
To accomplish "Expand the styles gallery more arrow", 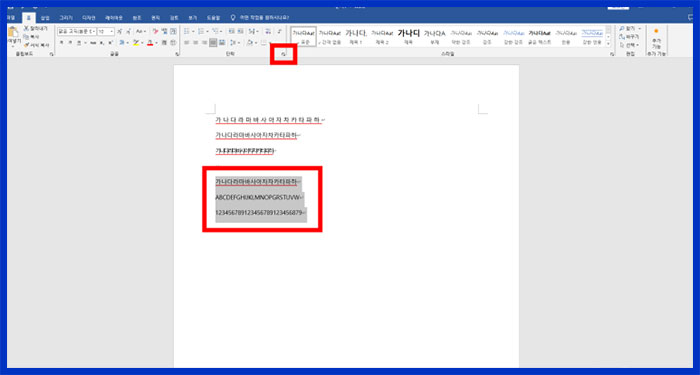I will 608,44.
